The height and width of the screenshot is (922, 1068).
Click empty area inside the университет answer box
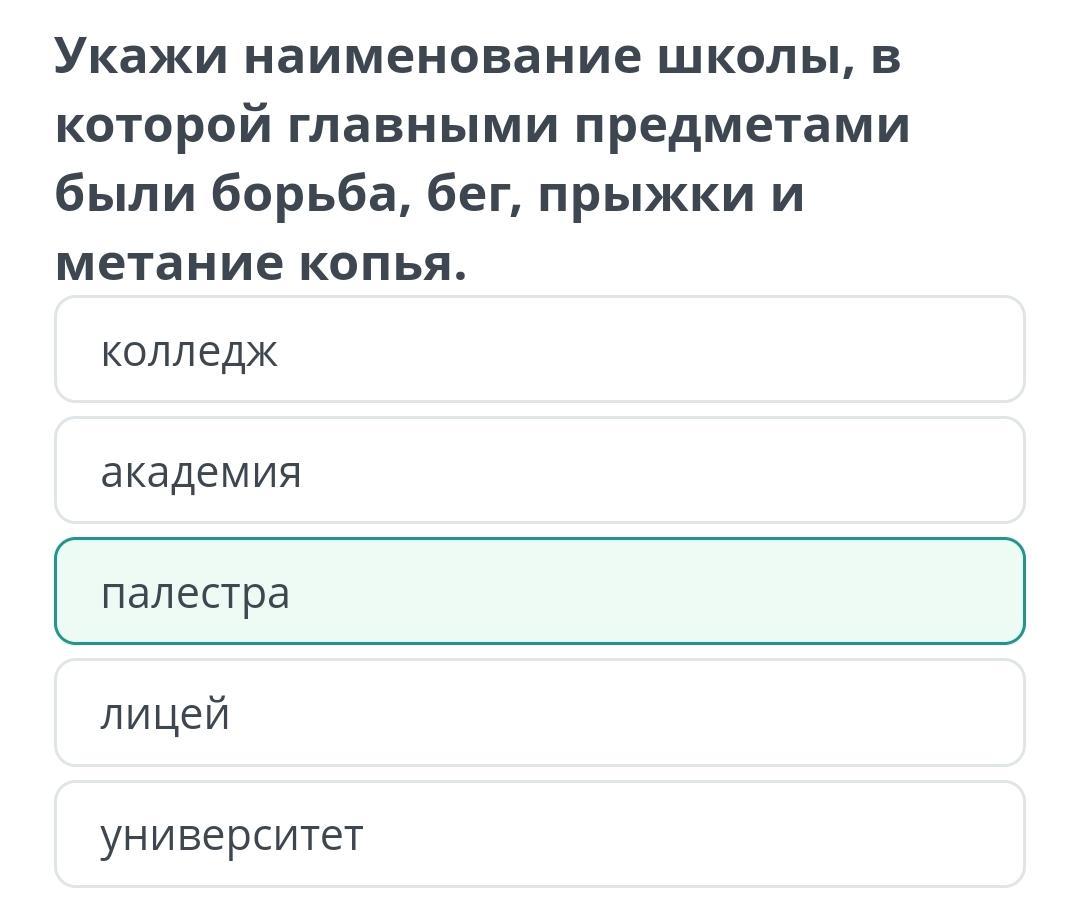tap(681, 834)
